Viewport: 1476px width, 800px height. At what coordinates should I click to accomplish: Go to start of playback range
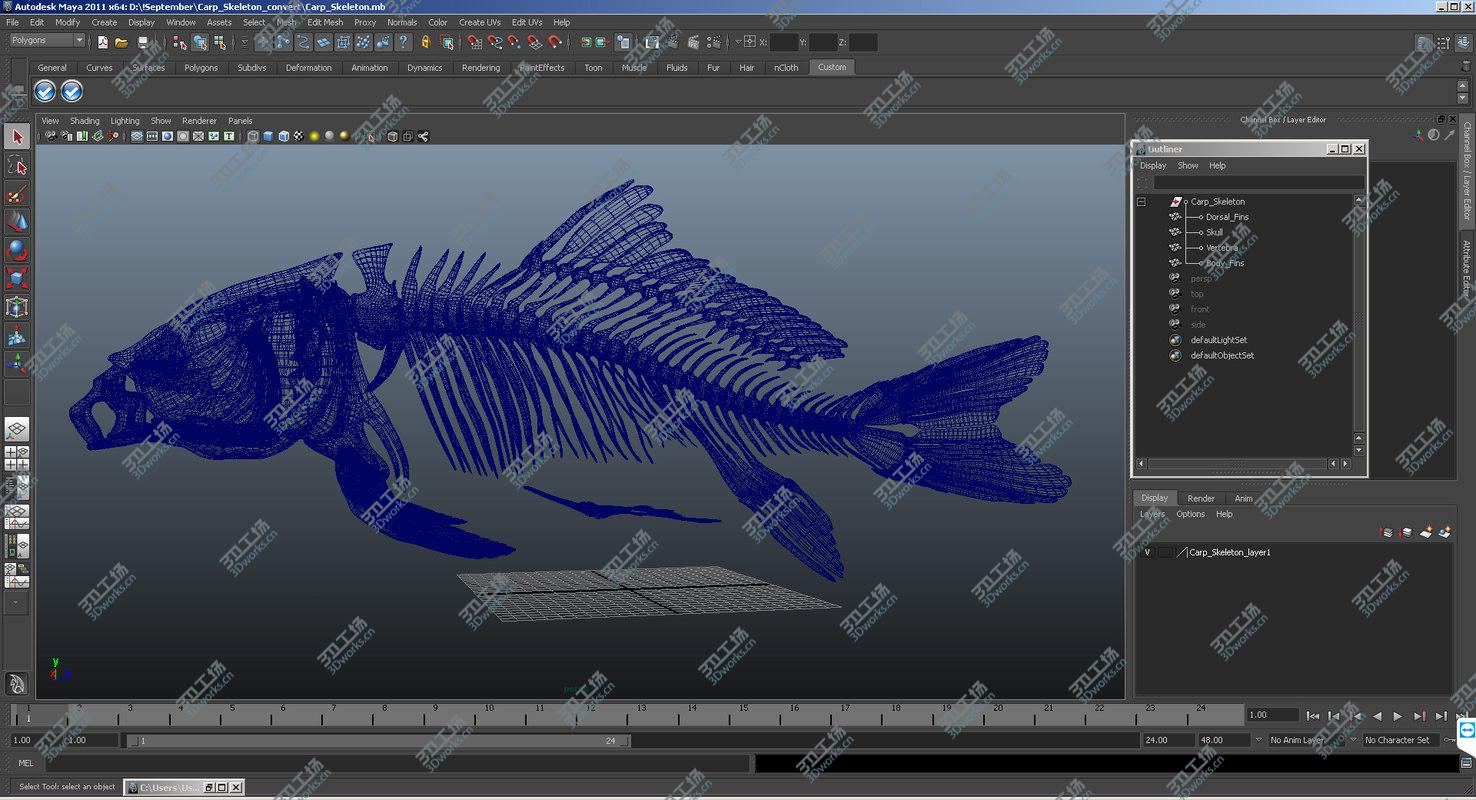(x=1313, y=716)
